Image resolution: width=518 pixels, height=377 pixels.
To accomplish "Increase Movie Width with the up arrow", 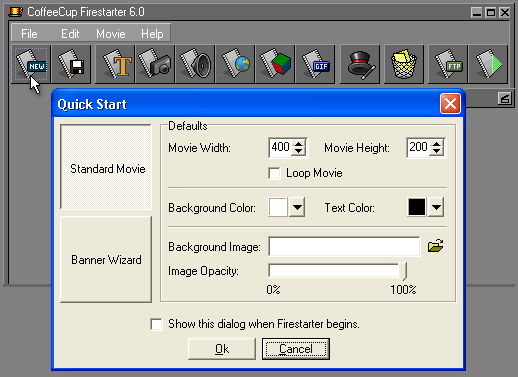I will coord(298,144).
